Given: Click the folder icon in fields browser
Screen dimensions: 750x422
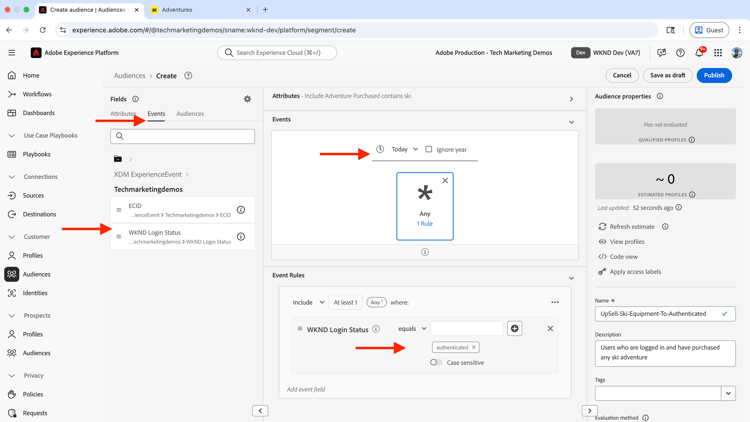Looking at the screenshot, I should (118, 159).
